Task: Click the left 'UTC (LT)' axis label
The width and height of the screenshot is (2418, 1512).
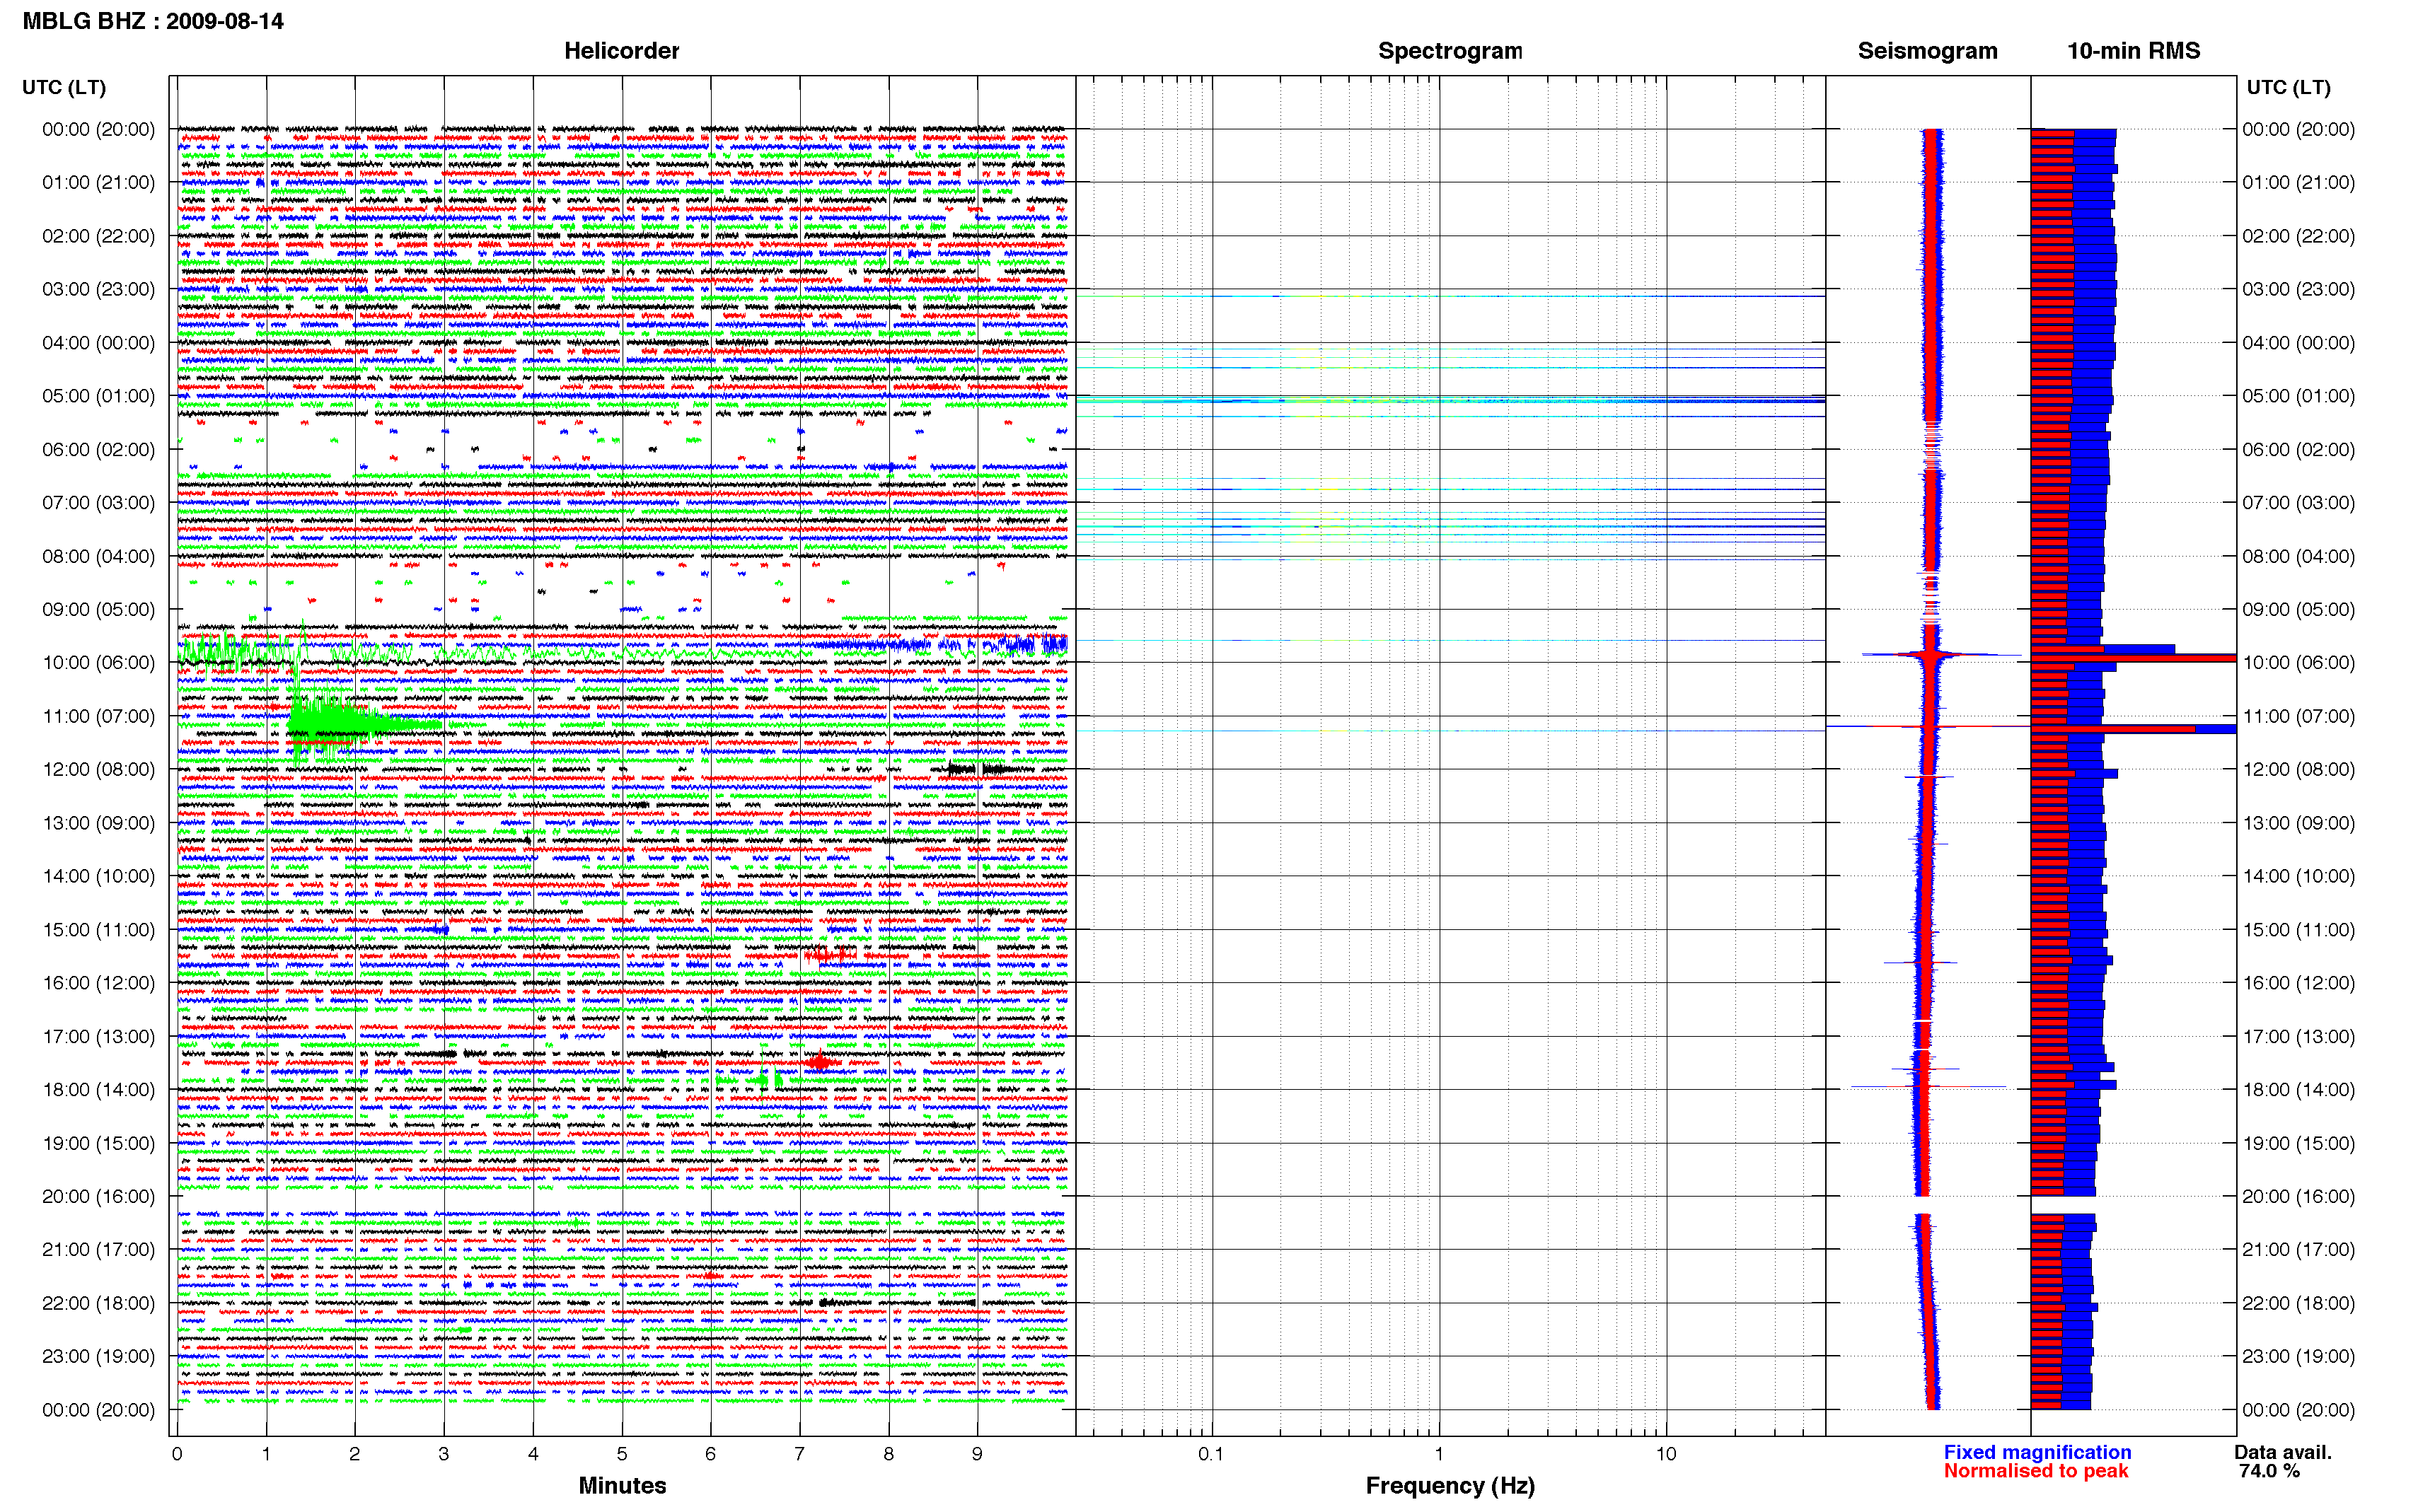Action: (64, 88)
